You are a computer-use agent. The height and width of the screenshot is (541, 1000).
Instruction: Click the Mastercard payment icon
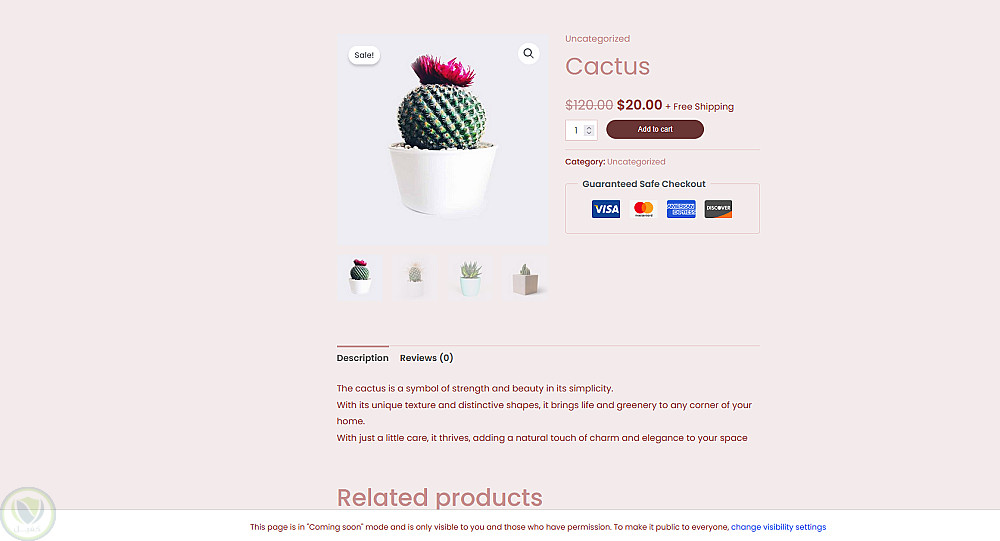(644, 209)
